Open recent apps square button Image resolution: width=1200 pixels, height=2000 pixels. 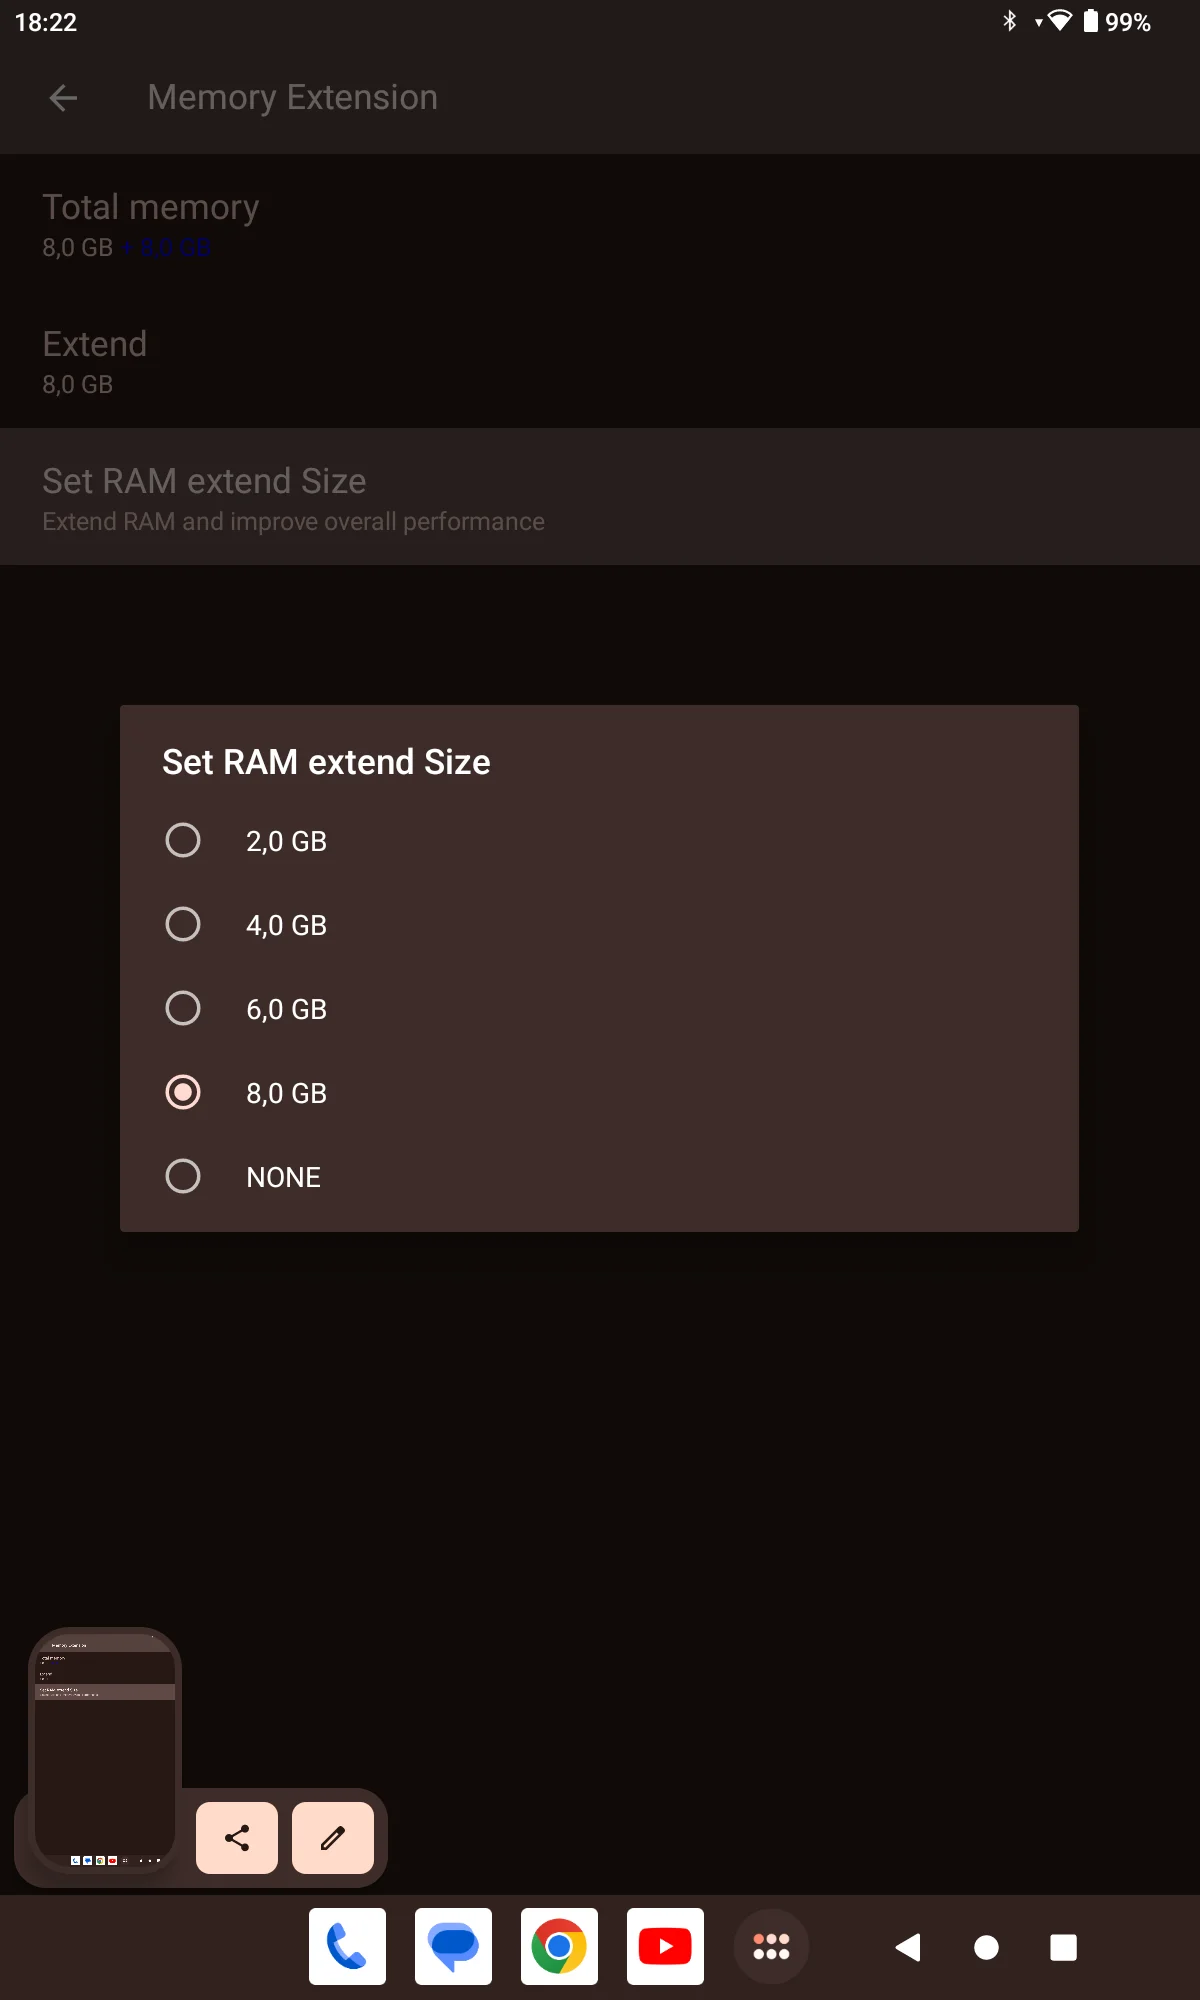[x=1063, y=1947]
